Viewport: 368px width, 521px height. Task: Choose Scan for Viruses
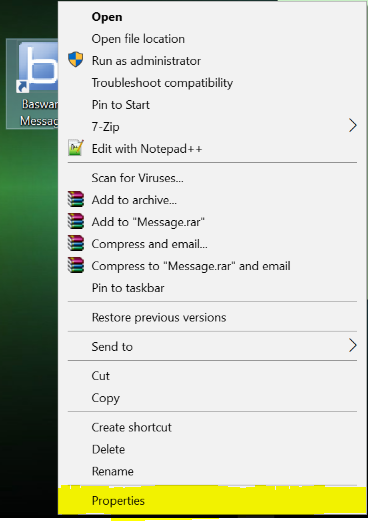pyautogui.click(x=137, y=178)
